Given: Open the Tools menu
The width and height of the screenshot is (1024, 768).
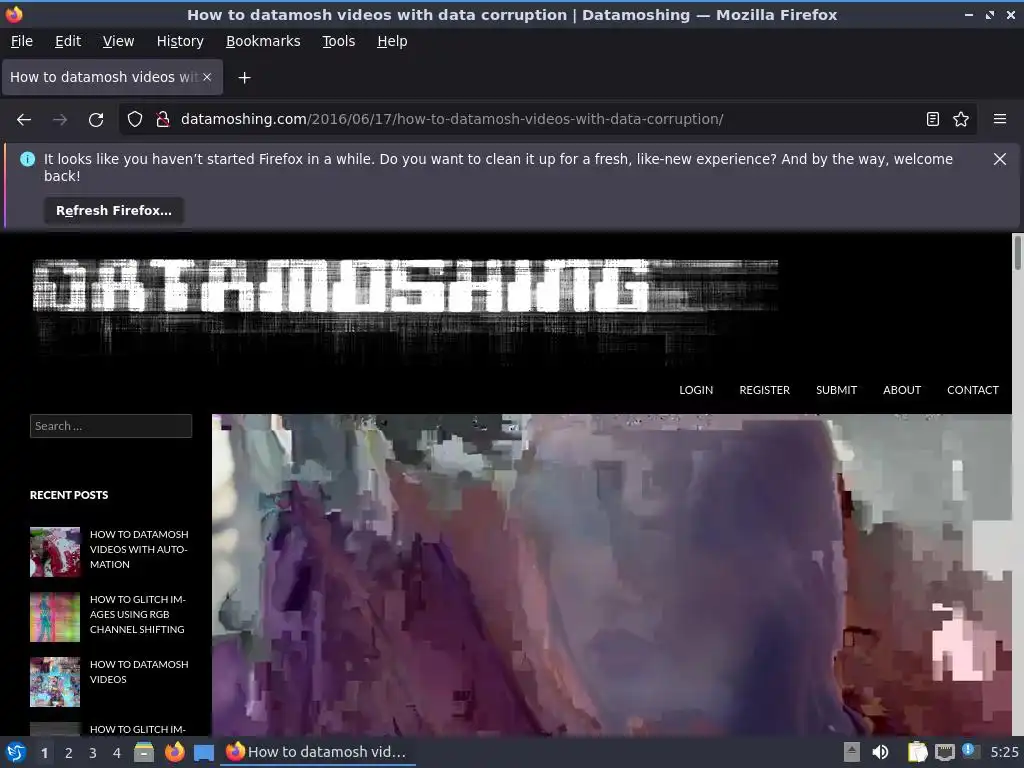Looking at the screenshot, I should 338,41.
